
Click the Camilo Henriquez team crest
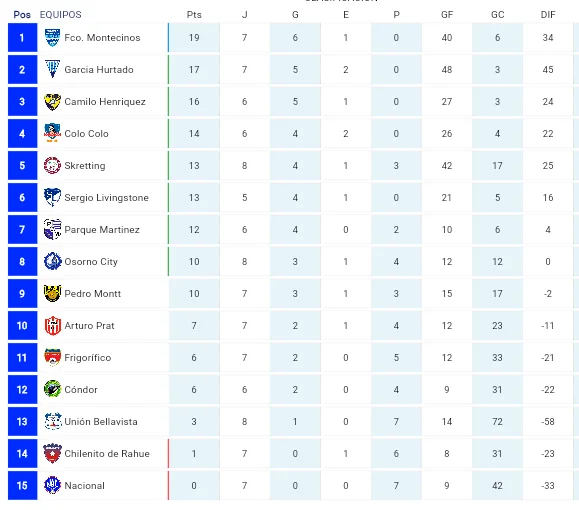(x=52, y=102)
